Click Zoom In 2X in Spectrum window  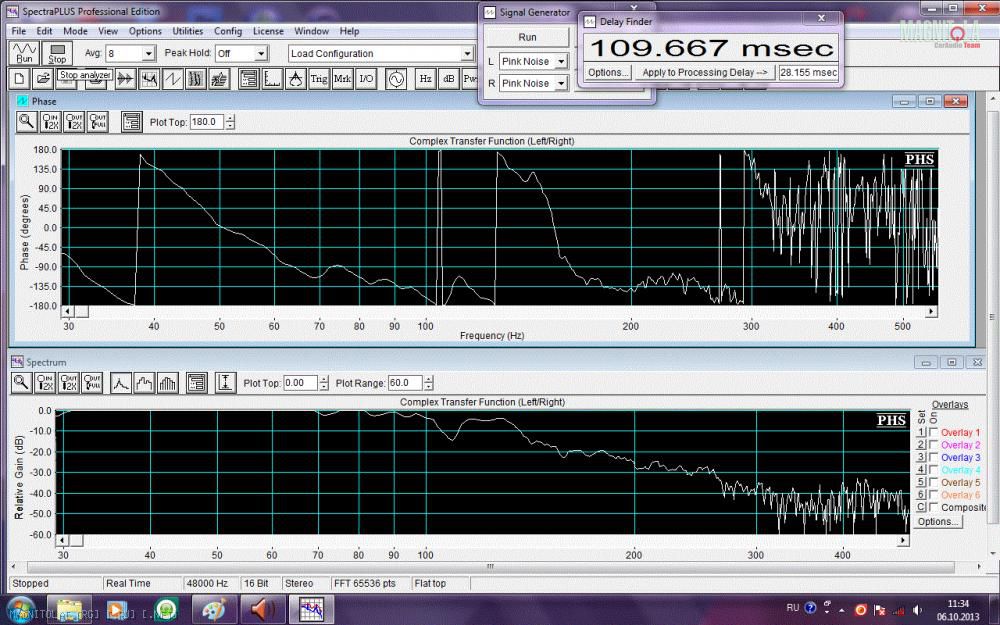(45, 383)
